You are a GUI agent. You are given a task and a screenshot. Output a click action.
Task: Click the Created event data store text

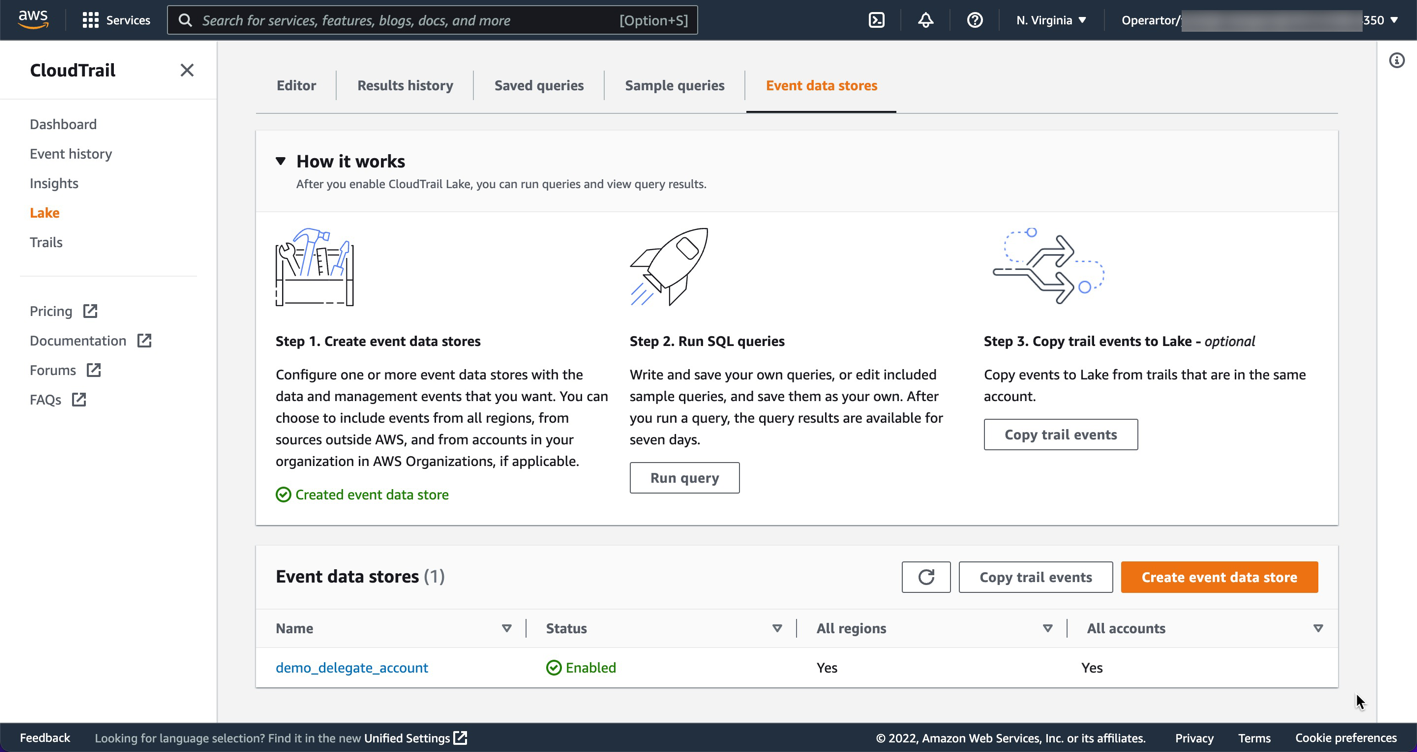(x=372, y=495)
